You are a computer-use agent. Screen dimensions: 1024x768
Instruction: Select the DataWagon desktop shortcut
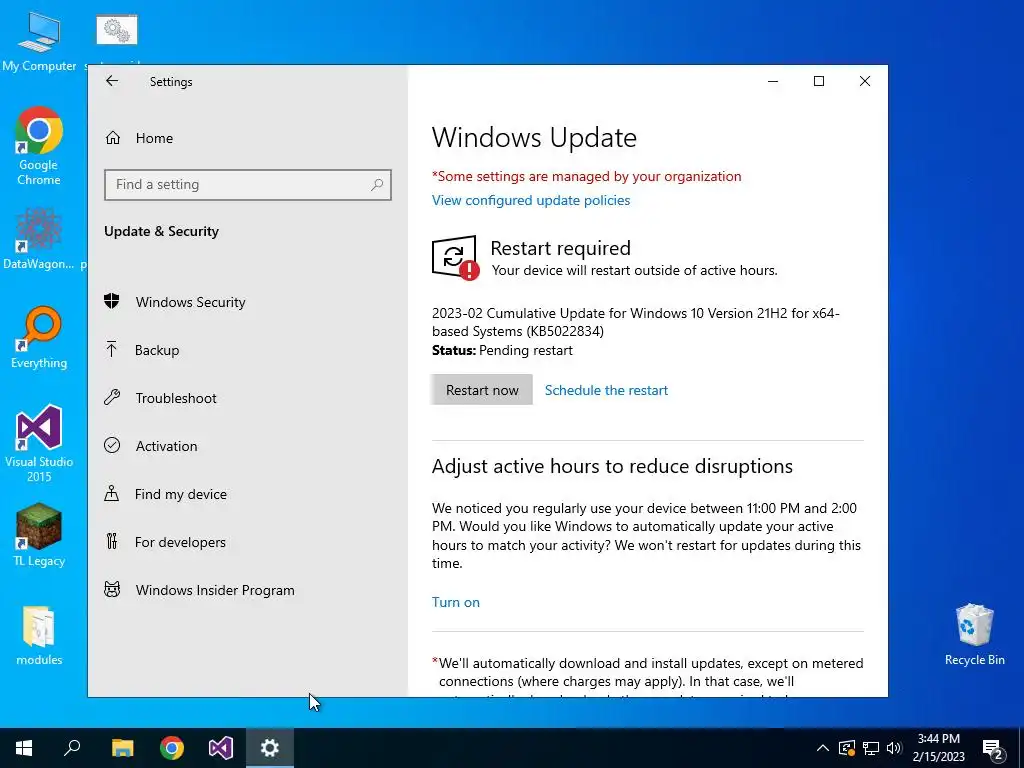[39, 239]
